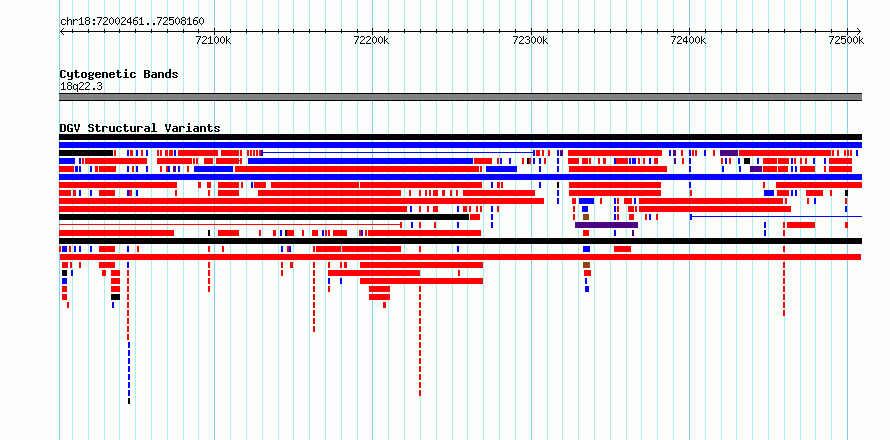Viewport: 890px width, 440px height.
Task: Select the thin red line variant
Action: (230, 225)
